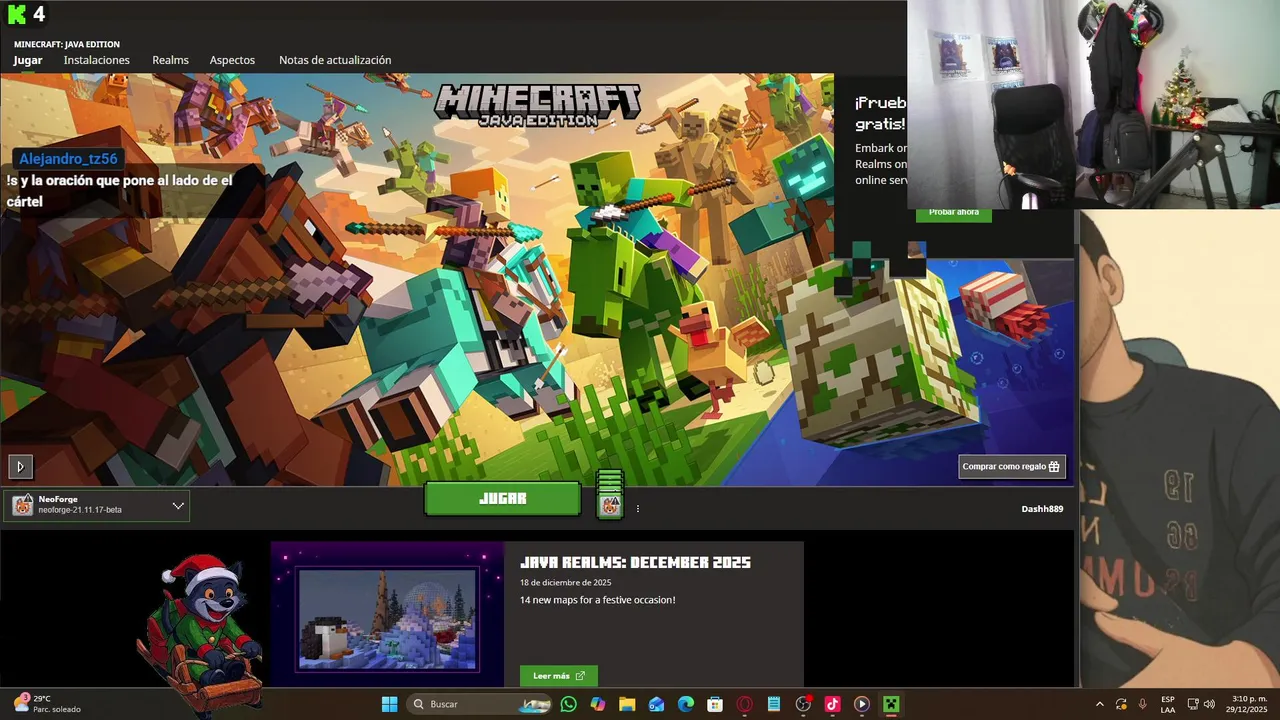This screenshot has height=720, width=1280.
Task: Open WhatsApp from the taskbar
Action: point(569,704)
